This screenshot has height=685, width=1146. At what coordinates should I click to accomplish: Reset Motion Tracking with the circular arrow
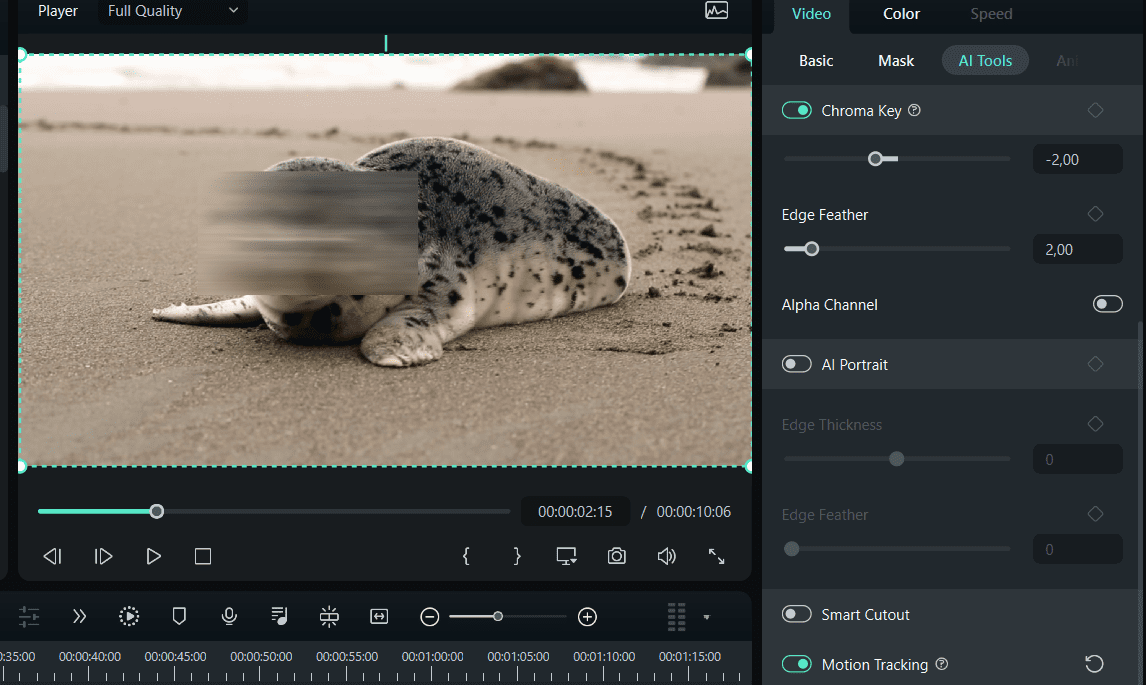click(x=1096, y=663)
